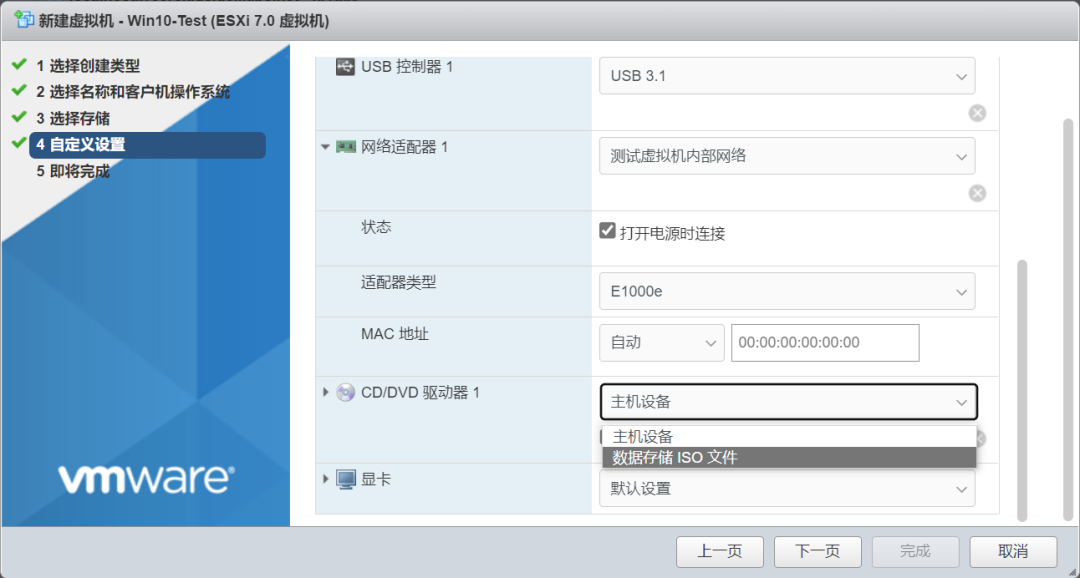Click the CD/DVD 驱动器 1 label

420,393
